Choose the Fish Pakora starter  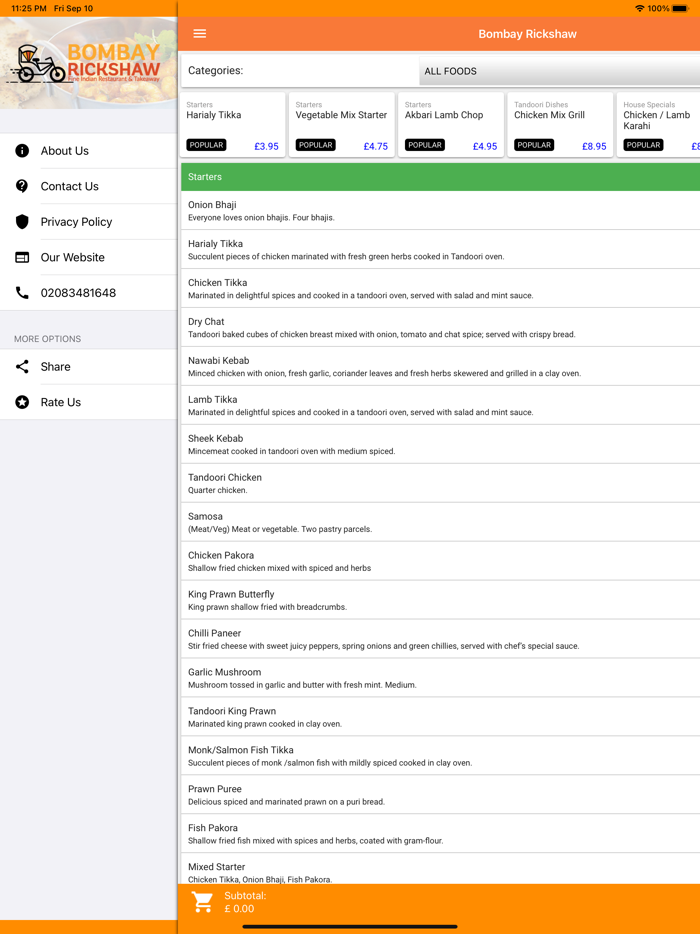point(440,833)
